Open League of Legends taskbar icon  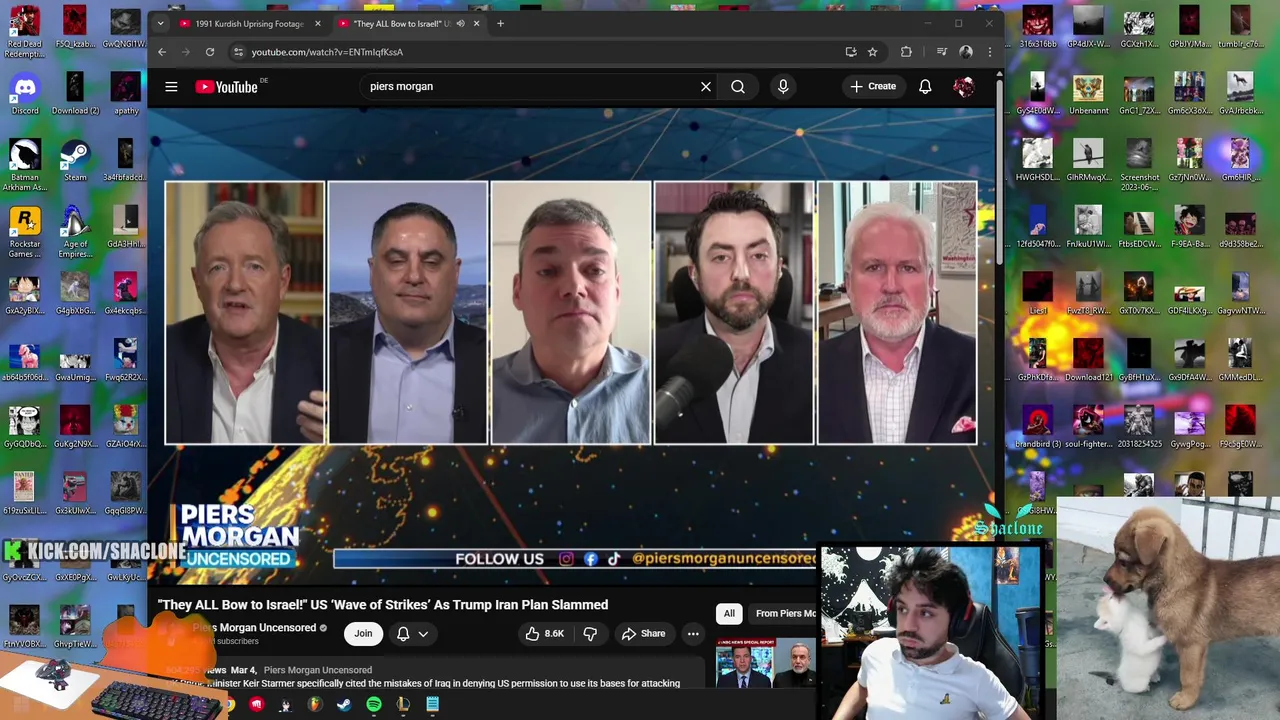[x=403, y=705]
